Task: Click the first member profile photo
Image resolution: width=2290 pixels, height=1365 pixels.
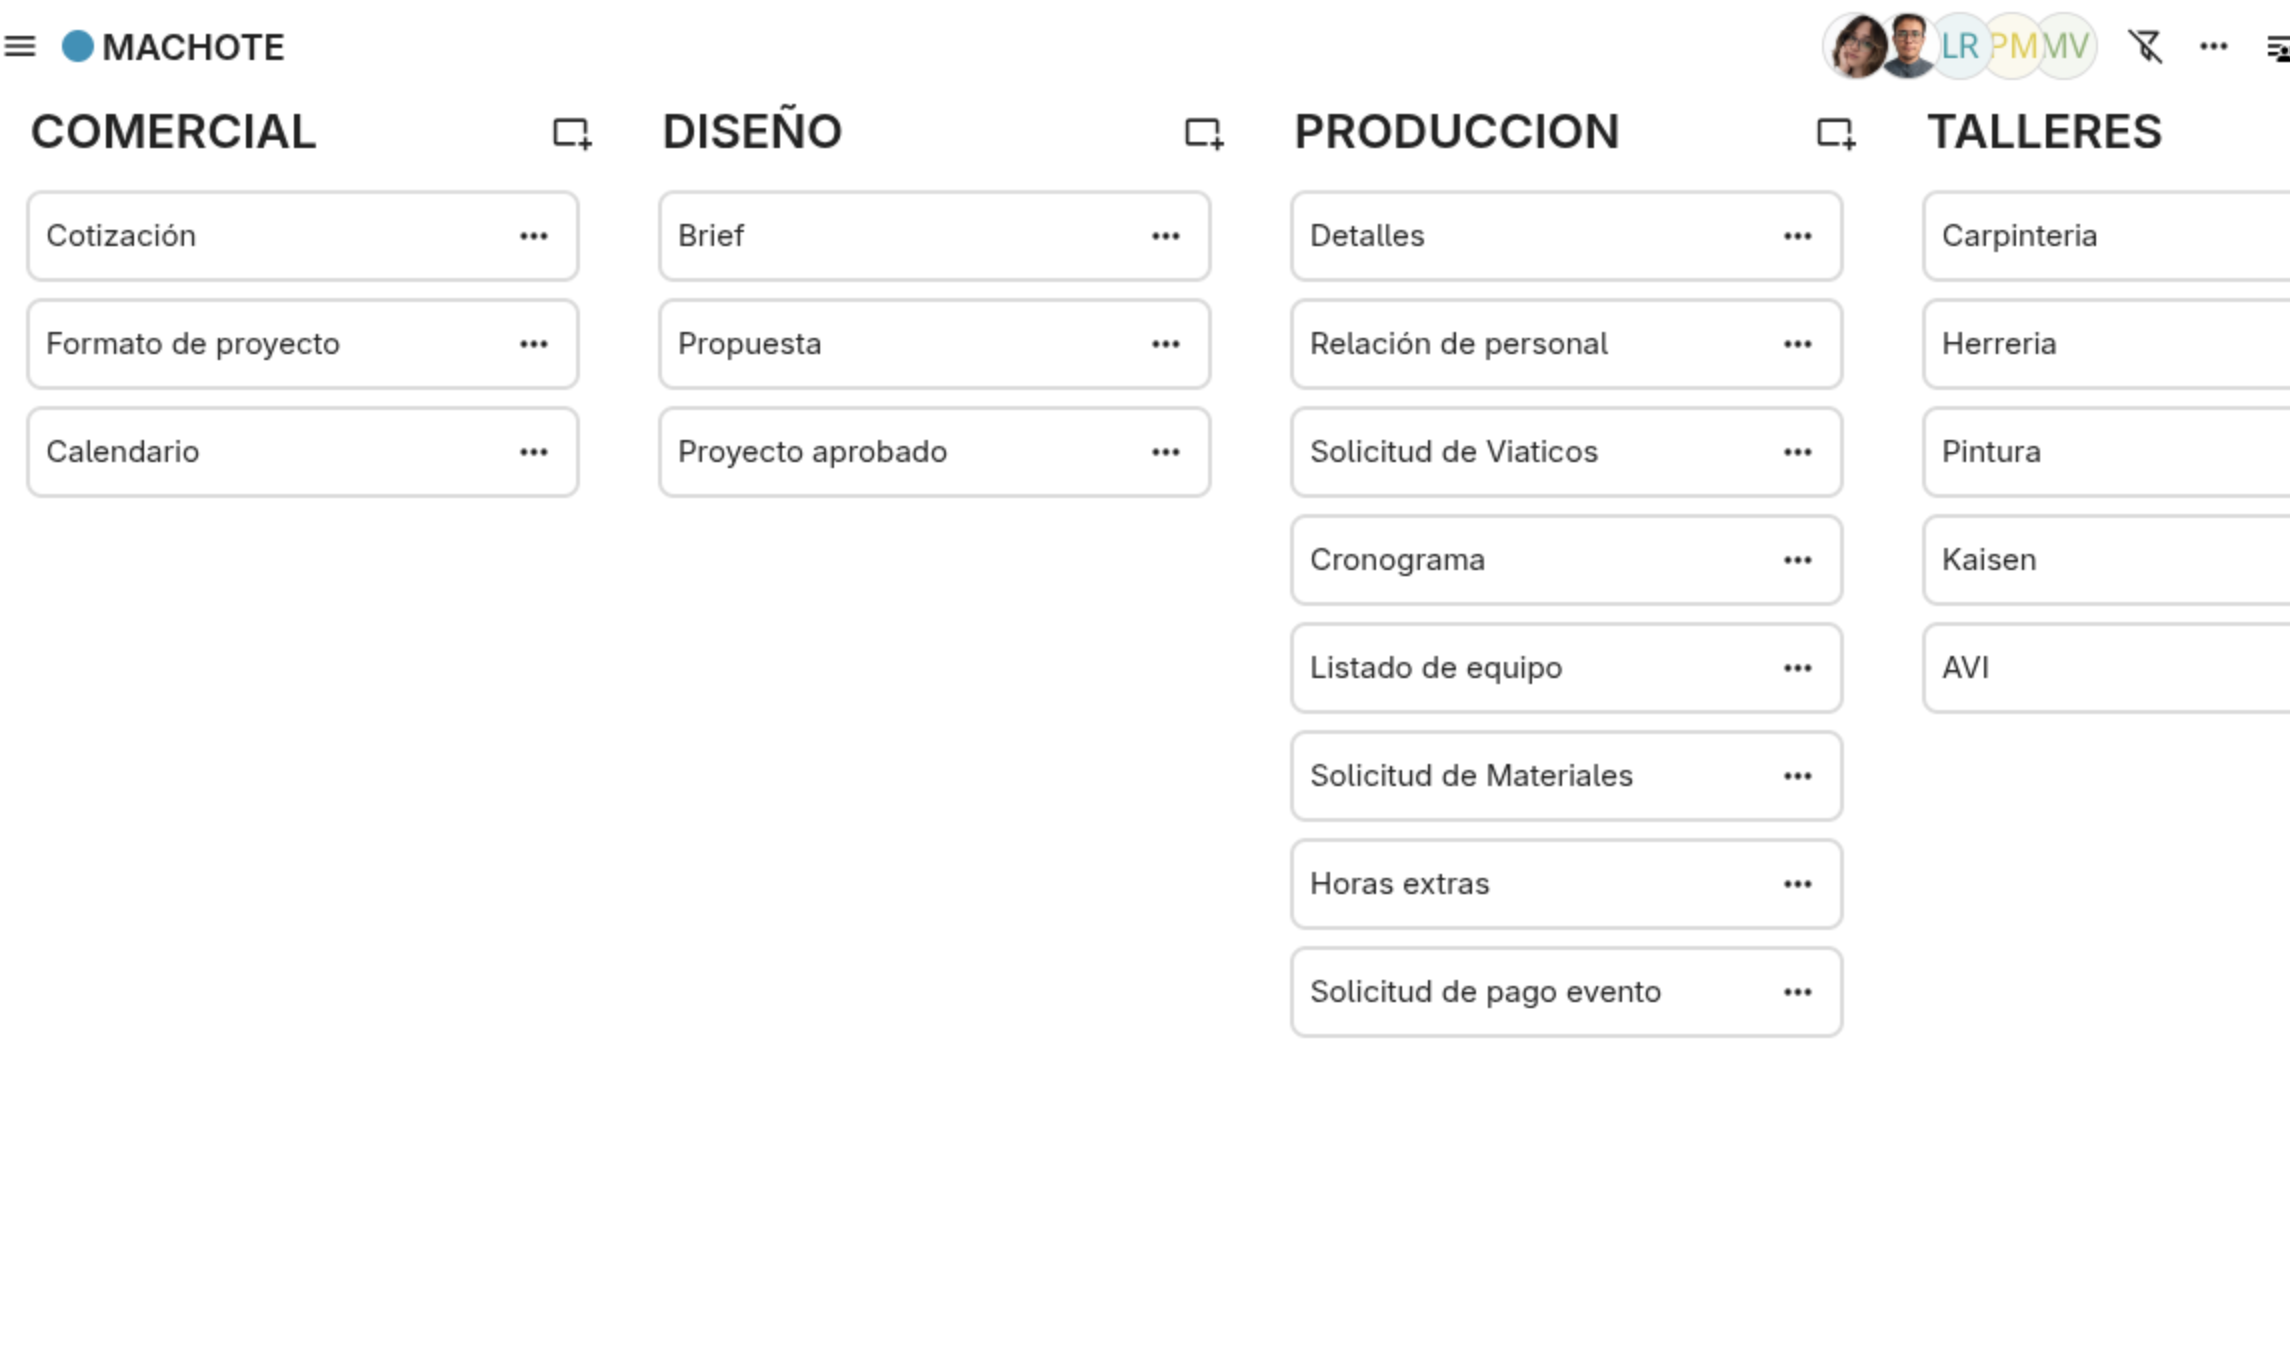Action: (x=1855, y=46)
